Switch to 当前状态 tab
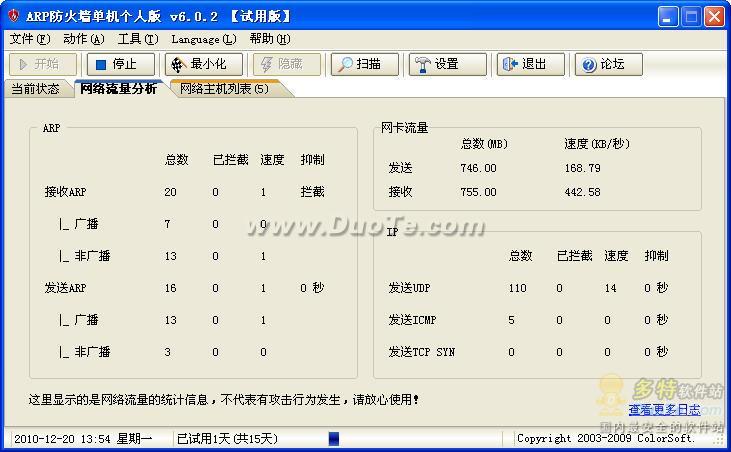 [x=36, y=89]
